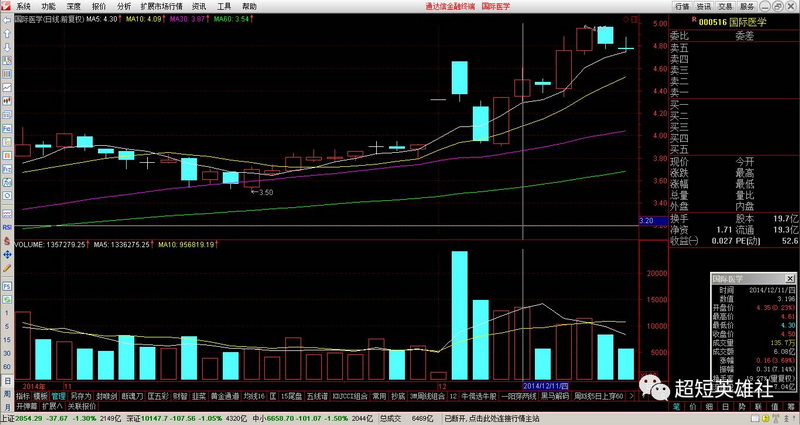The image size is (800, 425).
Task: Expand the 扩展 panel at bottom left
Action: pos(50,407)
